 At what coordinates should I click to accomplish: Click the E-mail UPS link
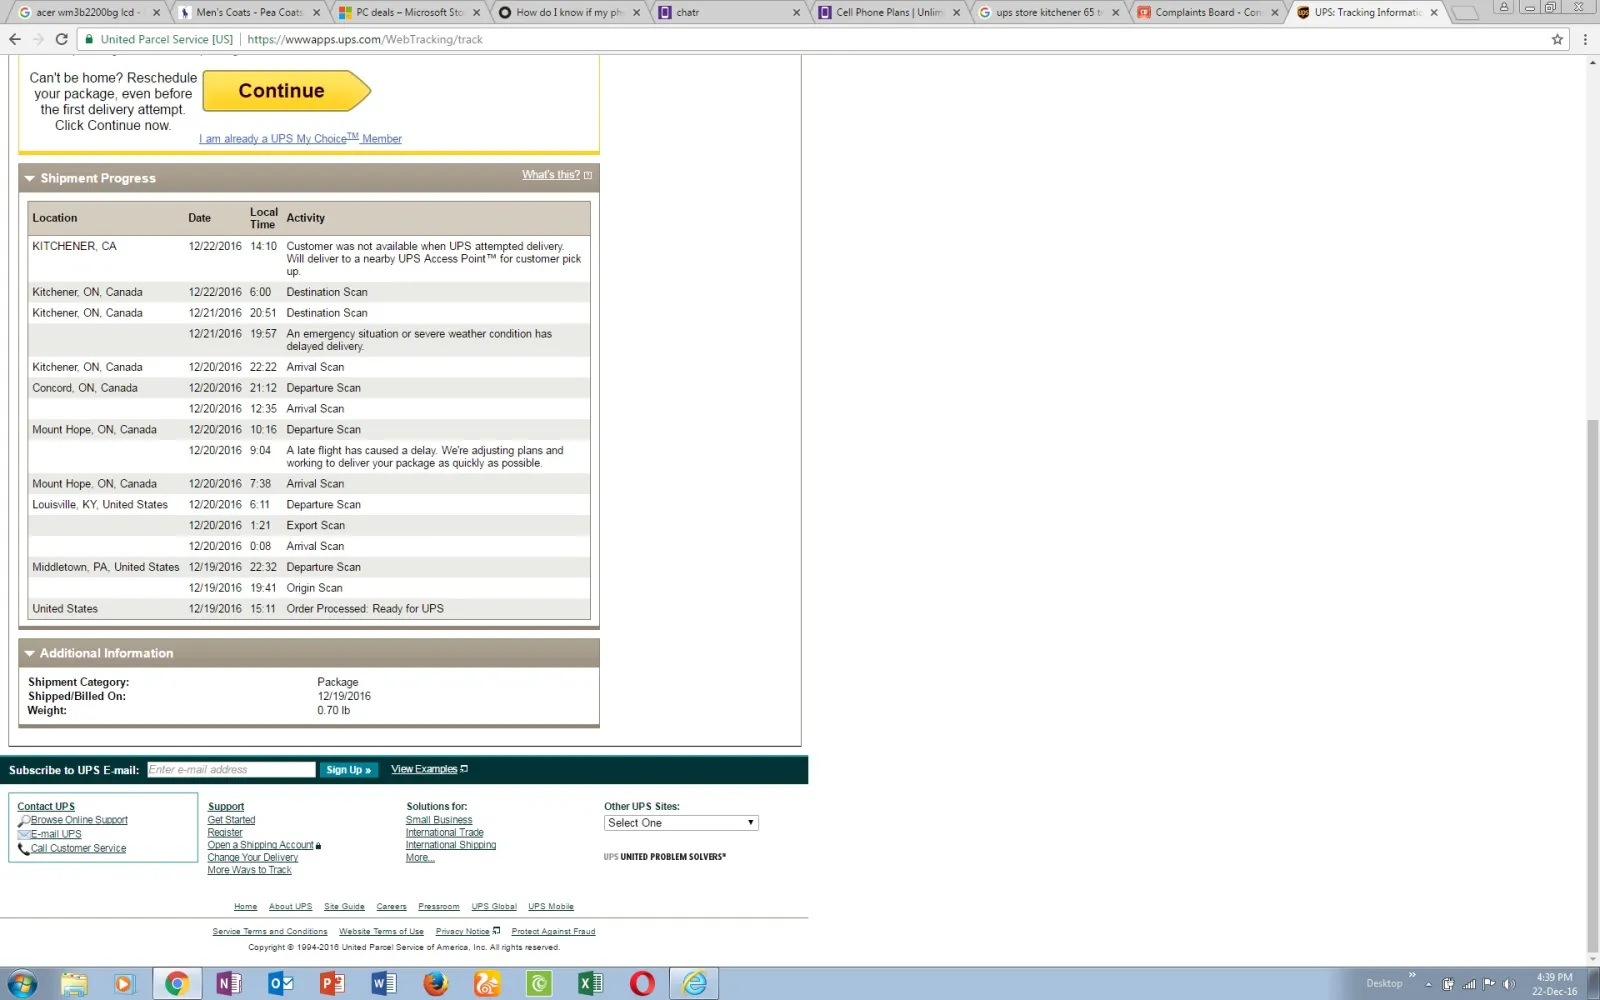click(56, 834)
